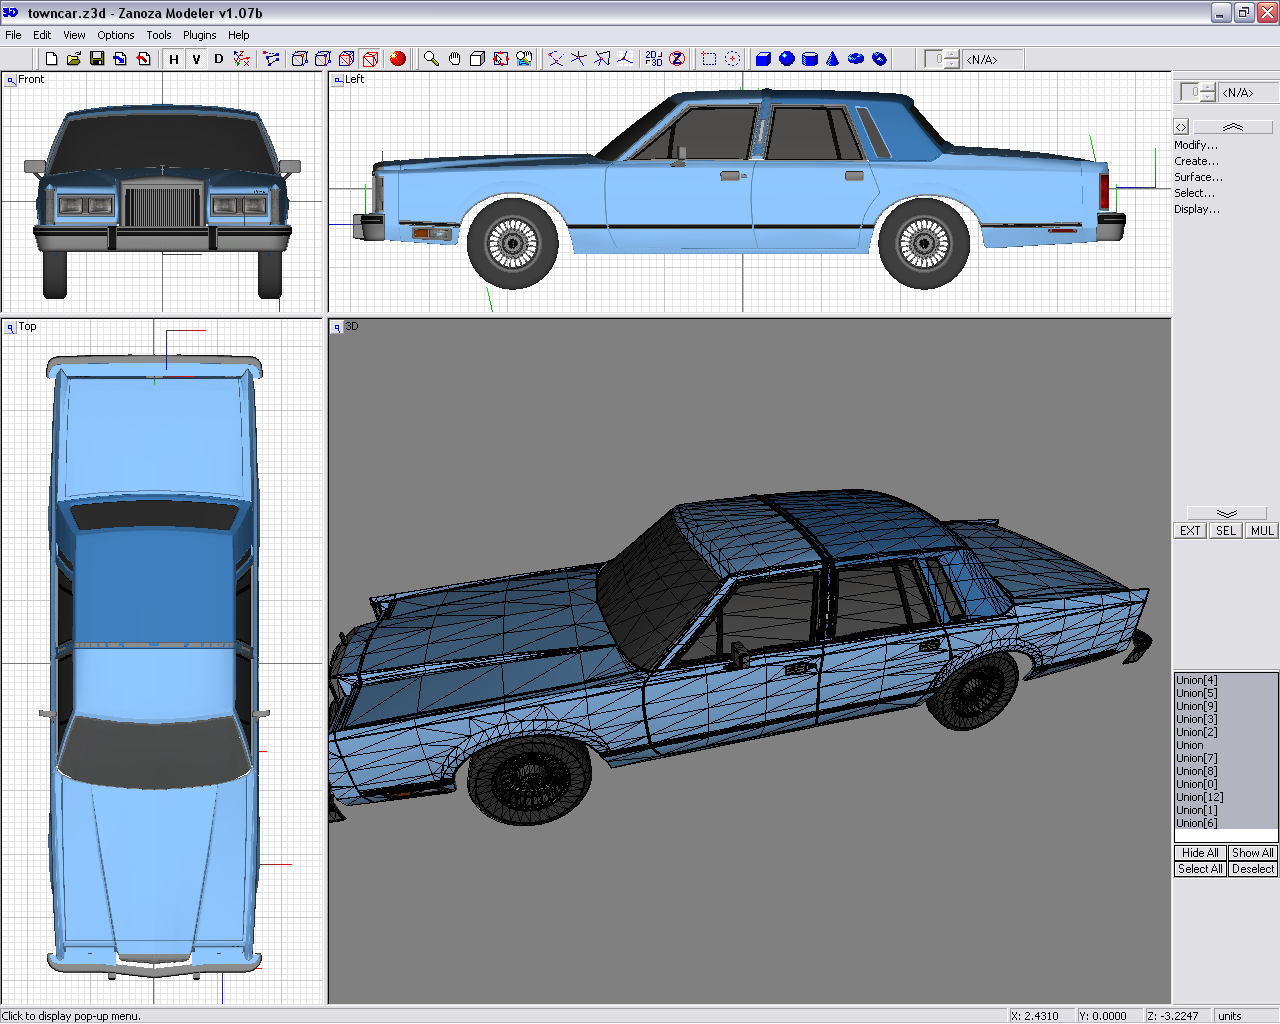Viewport: 1280px width, 1024px height.
Task: Open the Left viewport menu icon
Action: click(x=338, y=80)
